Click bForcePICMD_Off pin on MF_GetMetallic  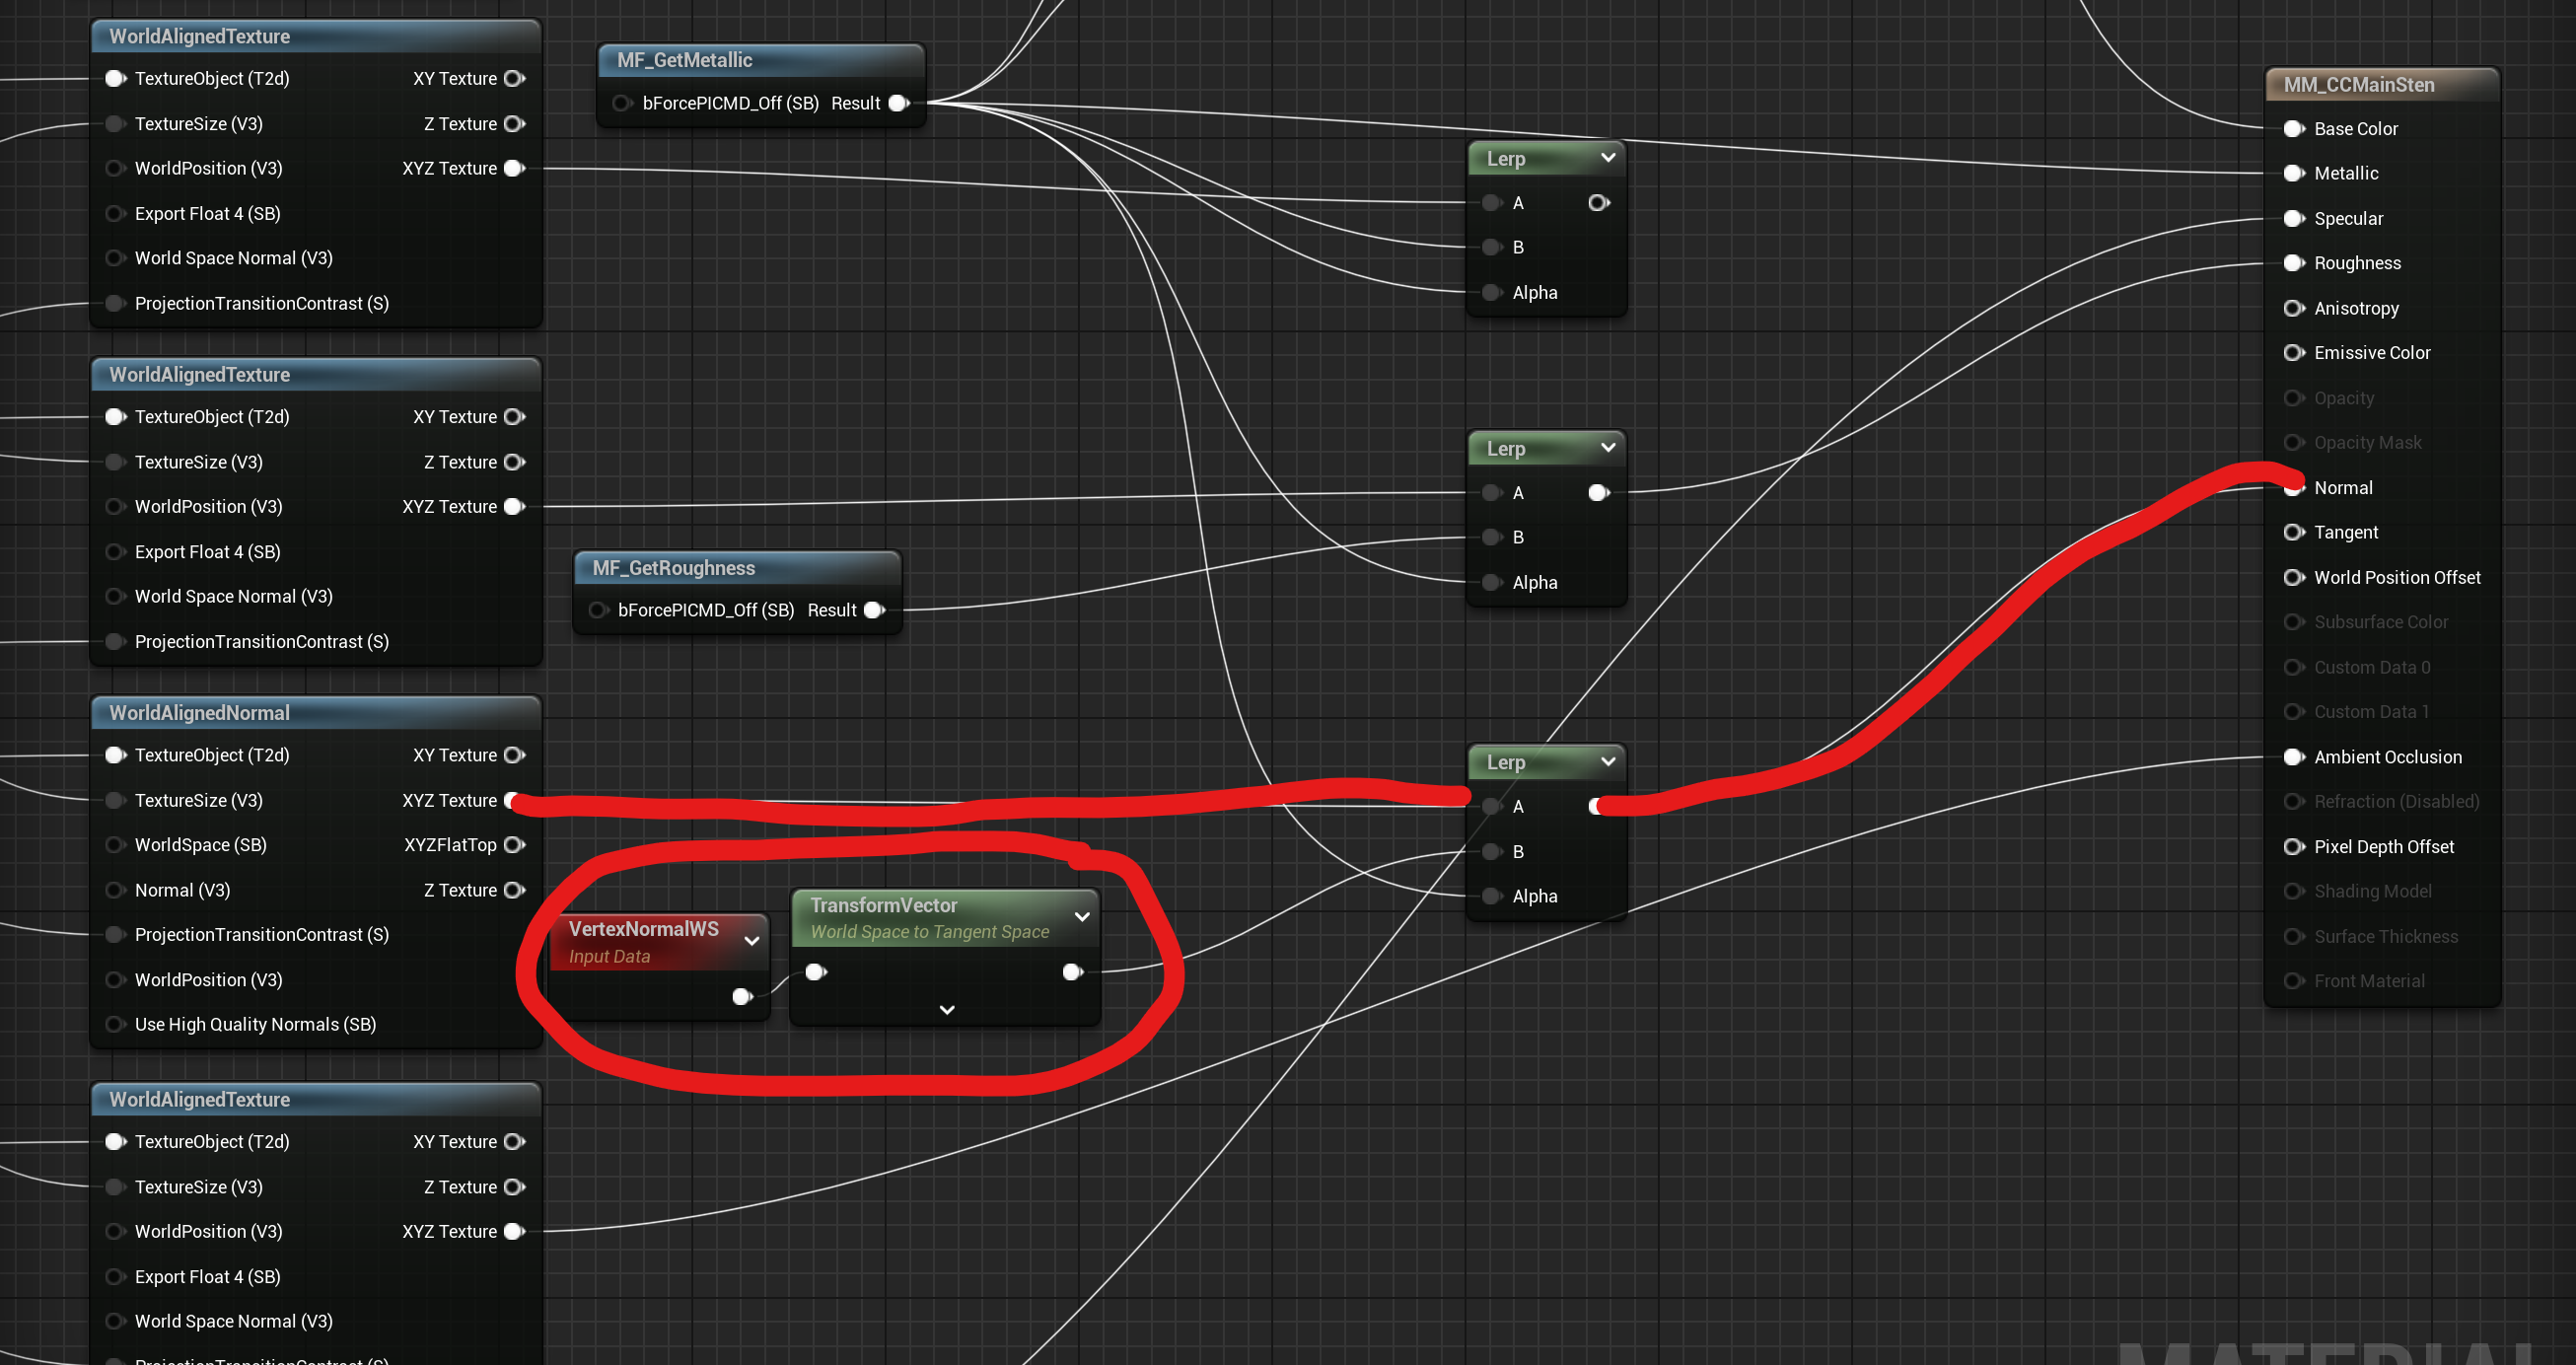tap(621, 103)
